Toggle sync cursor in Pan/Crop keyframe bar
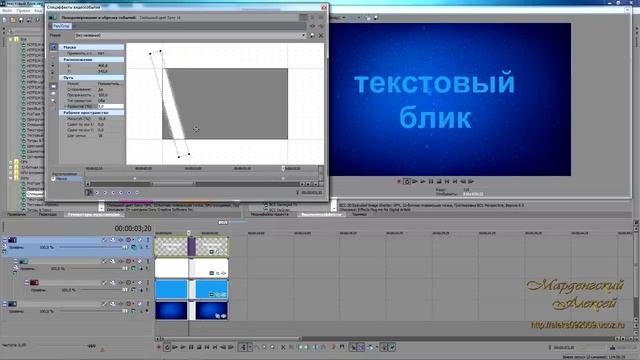Viewport: 640px width, 360px height. [x=89, y=192]
